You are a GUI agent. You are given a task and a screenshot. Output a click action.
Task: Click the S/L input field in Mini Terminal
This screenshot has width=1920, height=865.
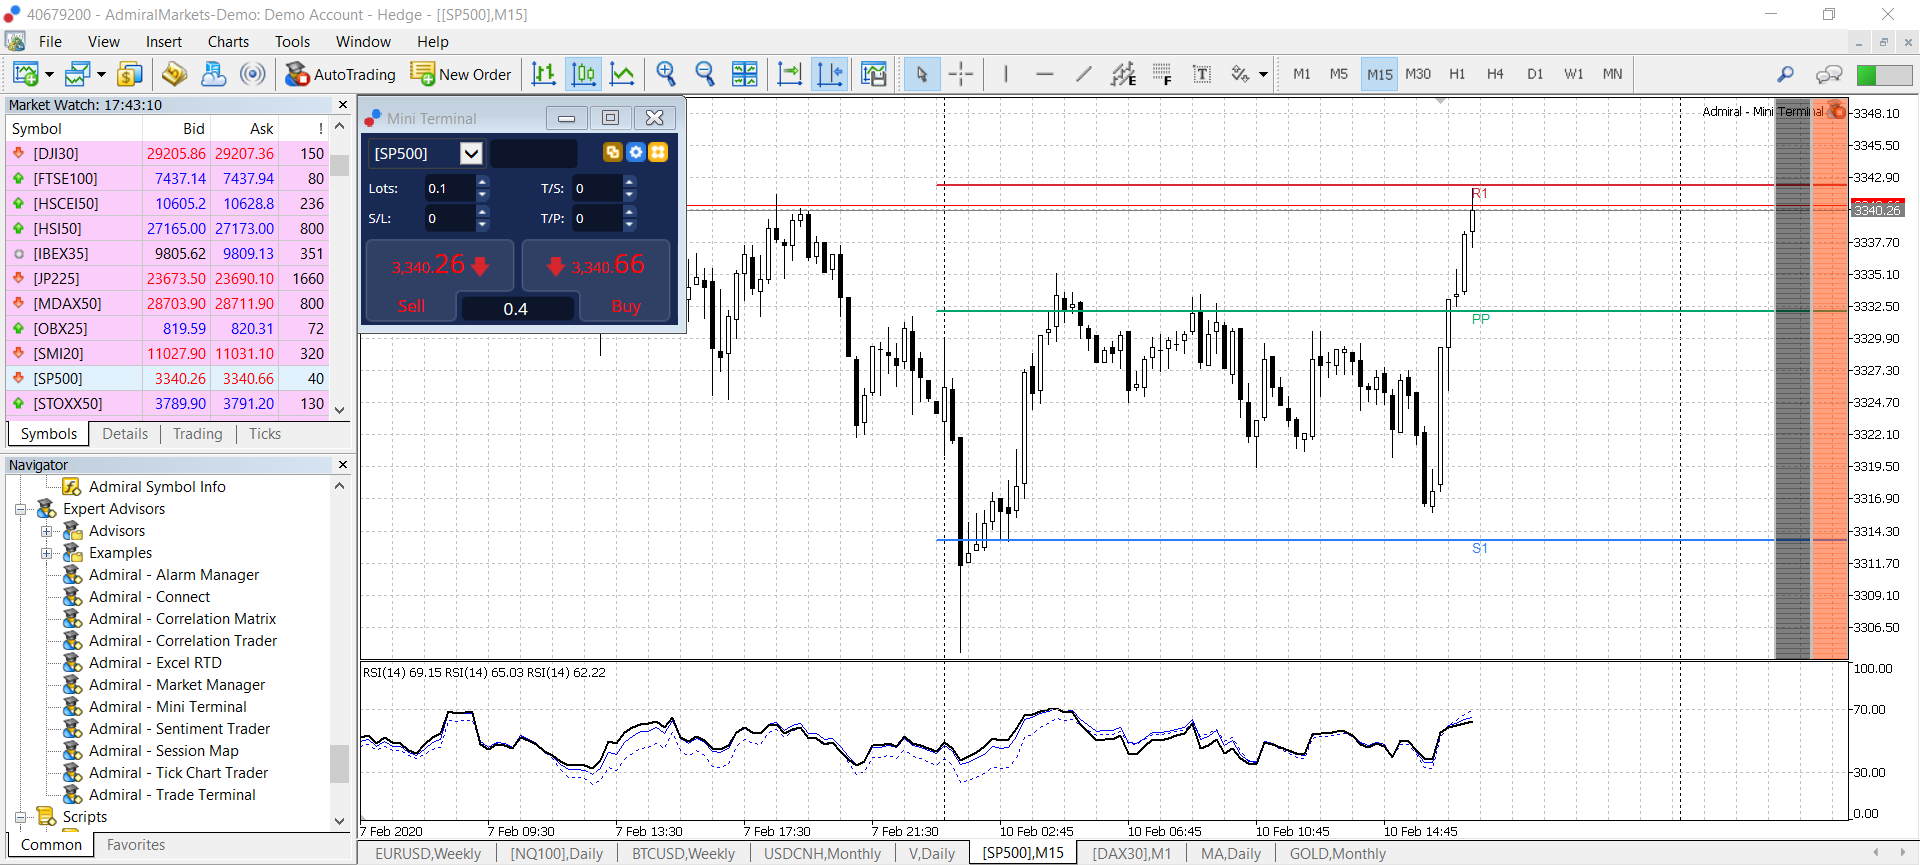448,218
